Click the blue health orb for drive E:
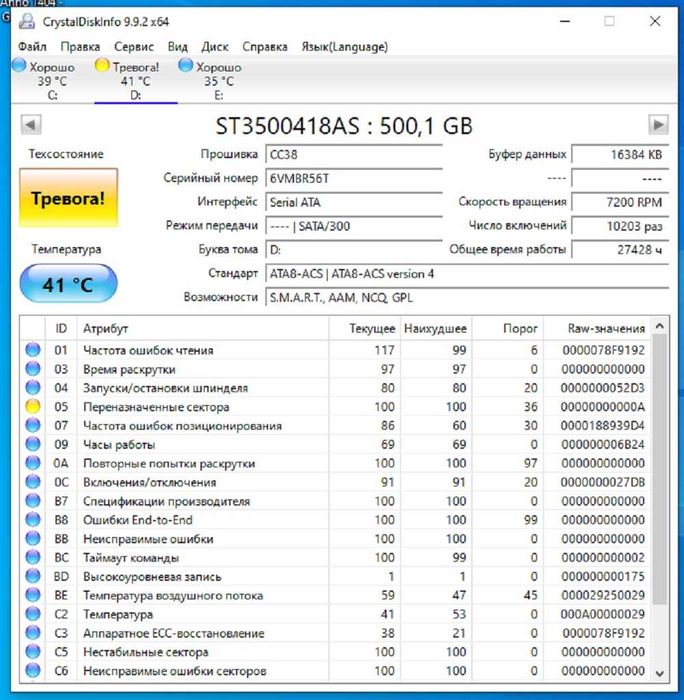This screenshot has height=700, width=684. tap(185, 65)
